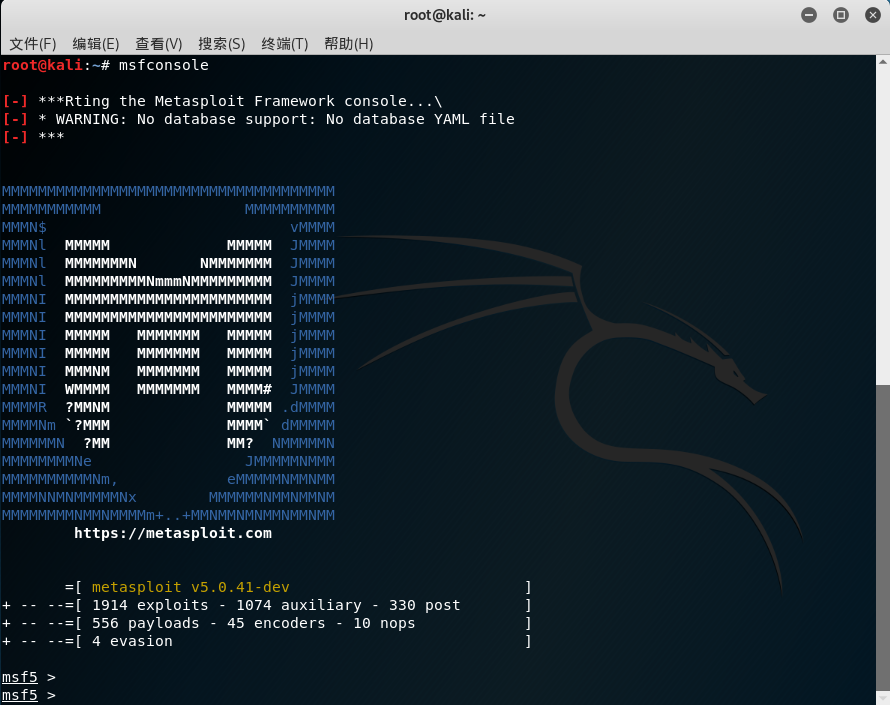Click the terminal scrollbar thumb
Viewport: 890px width, 705px height.
tap(883, 538)
